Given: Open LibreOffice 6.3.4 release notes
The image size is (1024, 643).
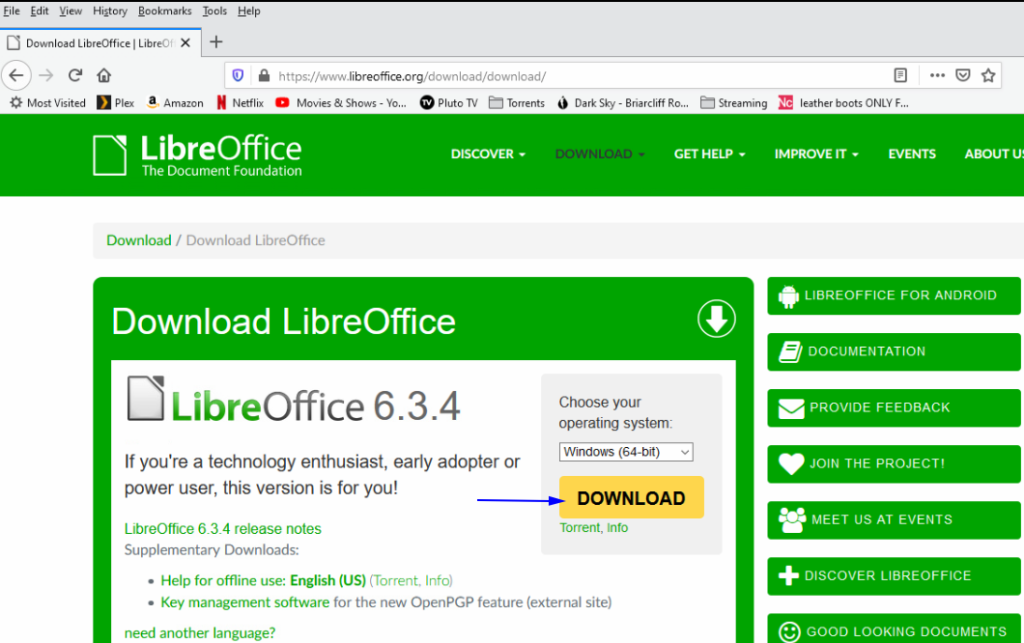Looking at the screenshot, I should [223, 529].
